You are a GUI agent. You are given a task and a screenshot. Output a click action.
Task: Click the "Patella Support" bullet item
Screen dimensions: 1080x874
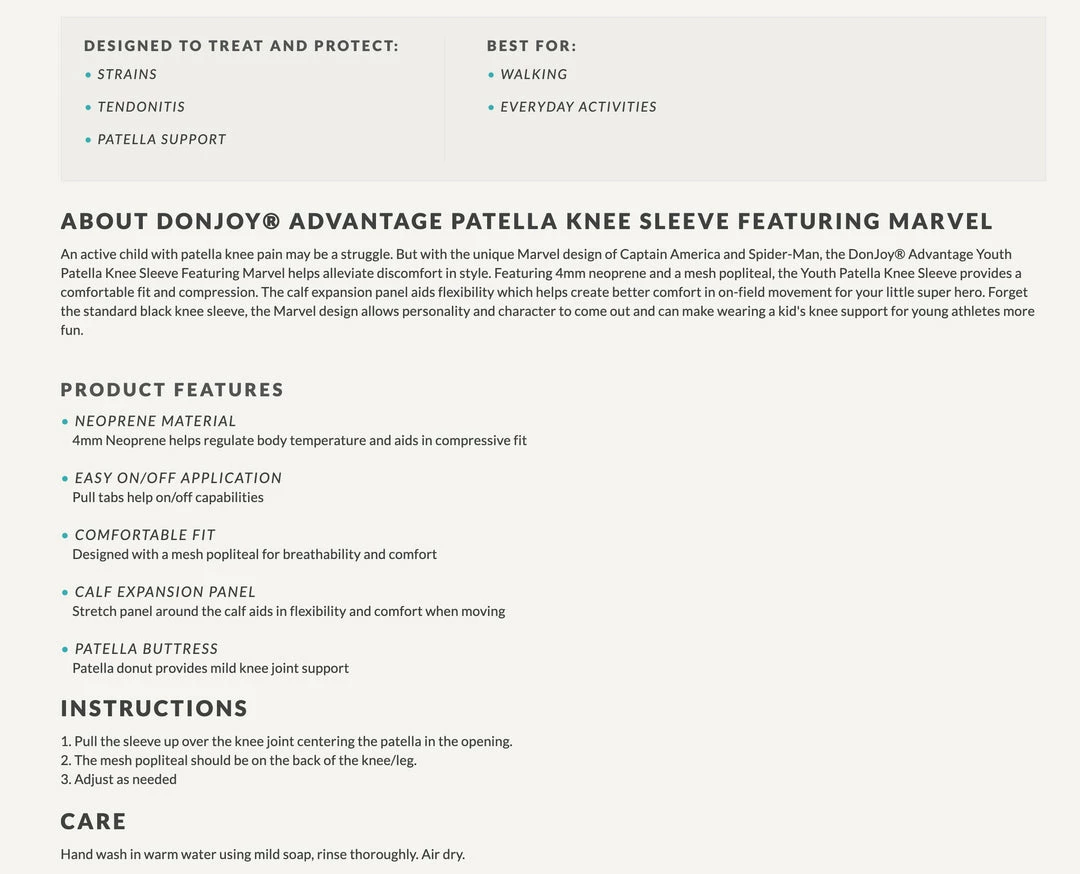[x=162, y=140]
